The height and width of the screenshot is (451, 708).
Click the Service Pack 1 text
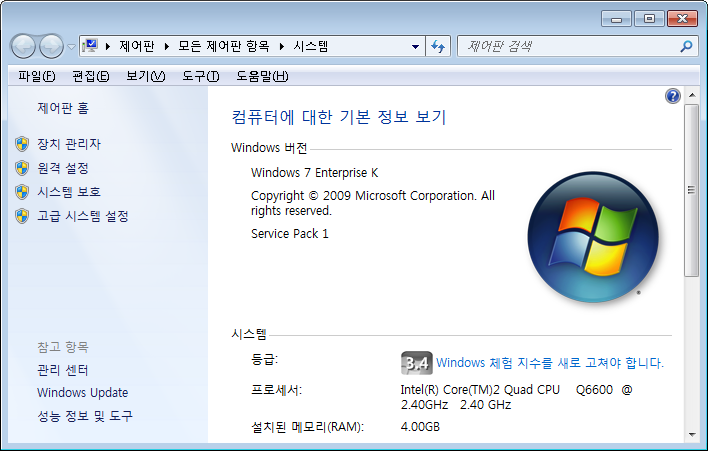[x=290, y=233]
